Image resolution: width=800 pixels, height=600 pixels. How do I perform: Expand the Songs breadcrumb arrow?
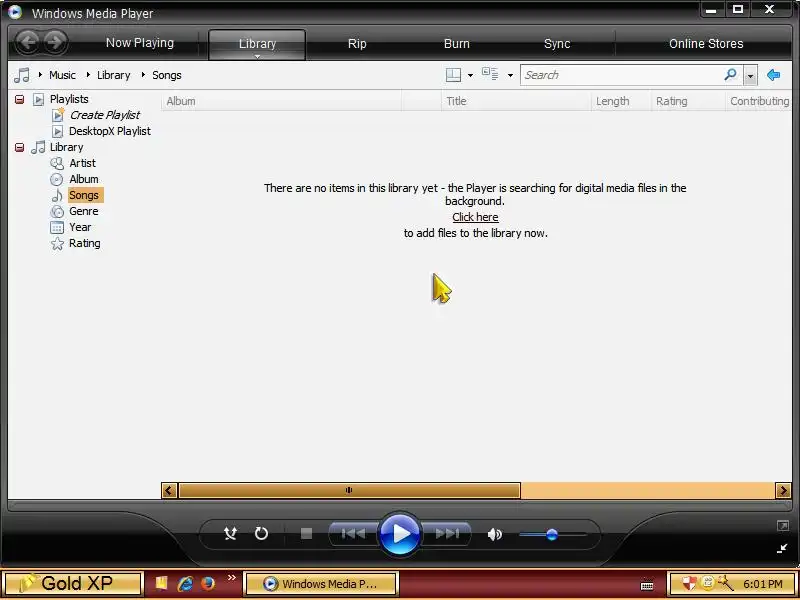[x=143, y=75]
